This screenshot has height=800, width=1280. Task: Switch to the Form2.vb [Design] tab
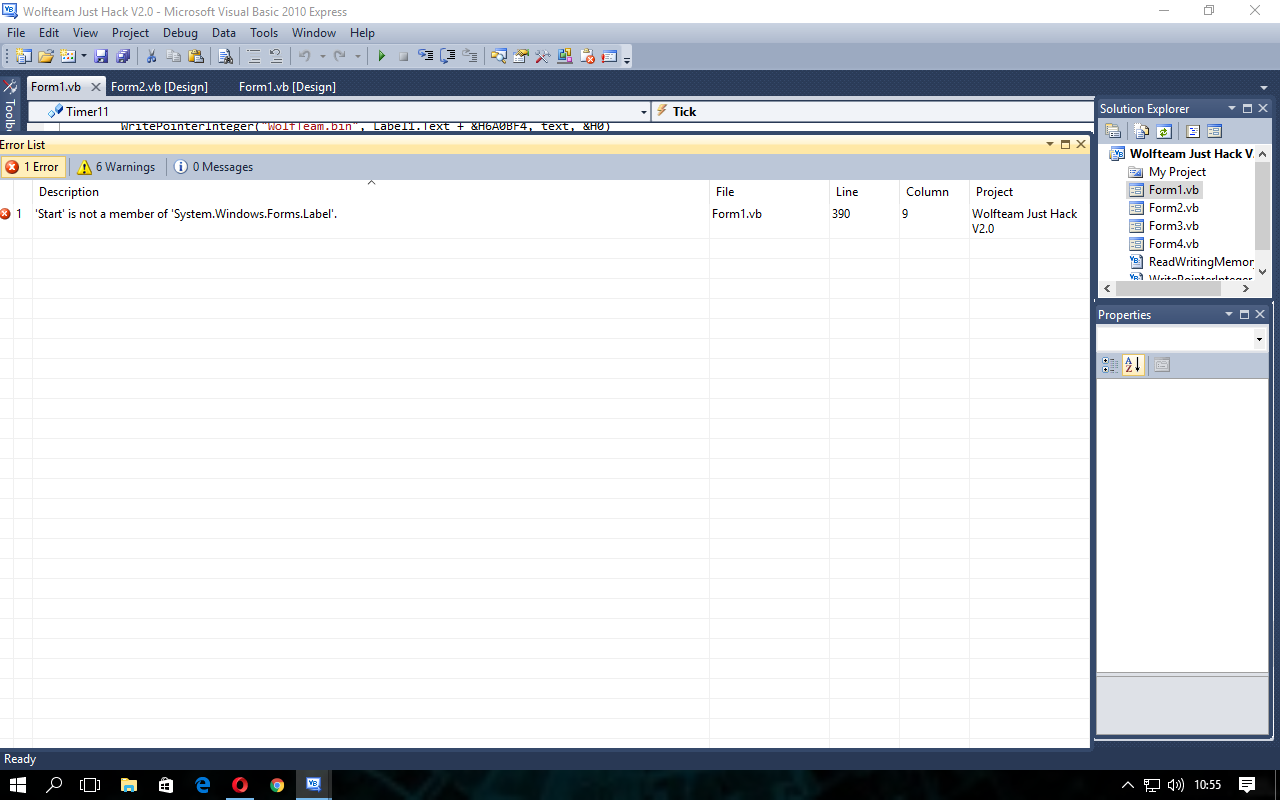160,87
